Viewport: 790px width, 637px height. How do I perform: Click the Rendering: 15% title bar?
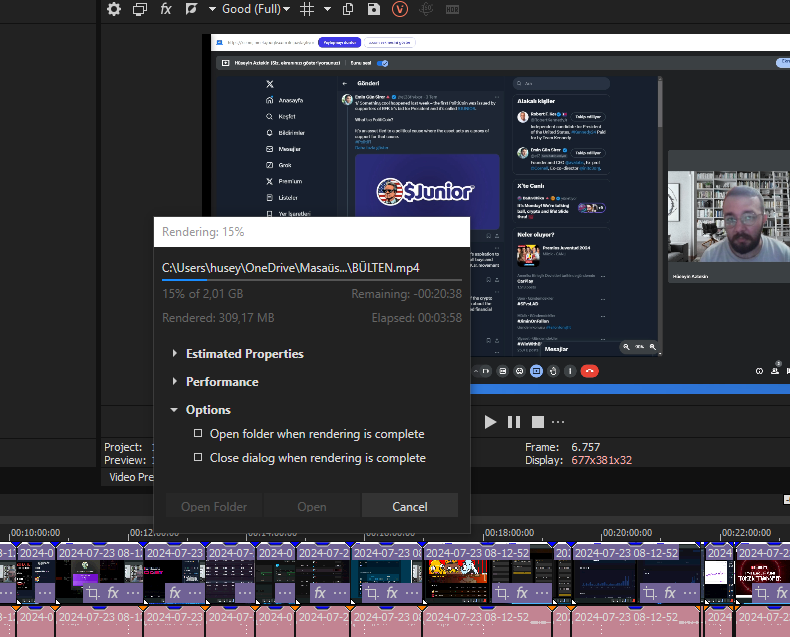pos(312,232)
